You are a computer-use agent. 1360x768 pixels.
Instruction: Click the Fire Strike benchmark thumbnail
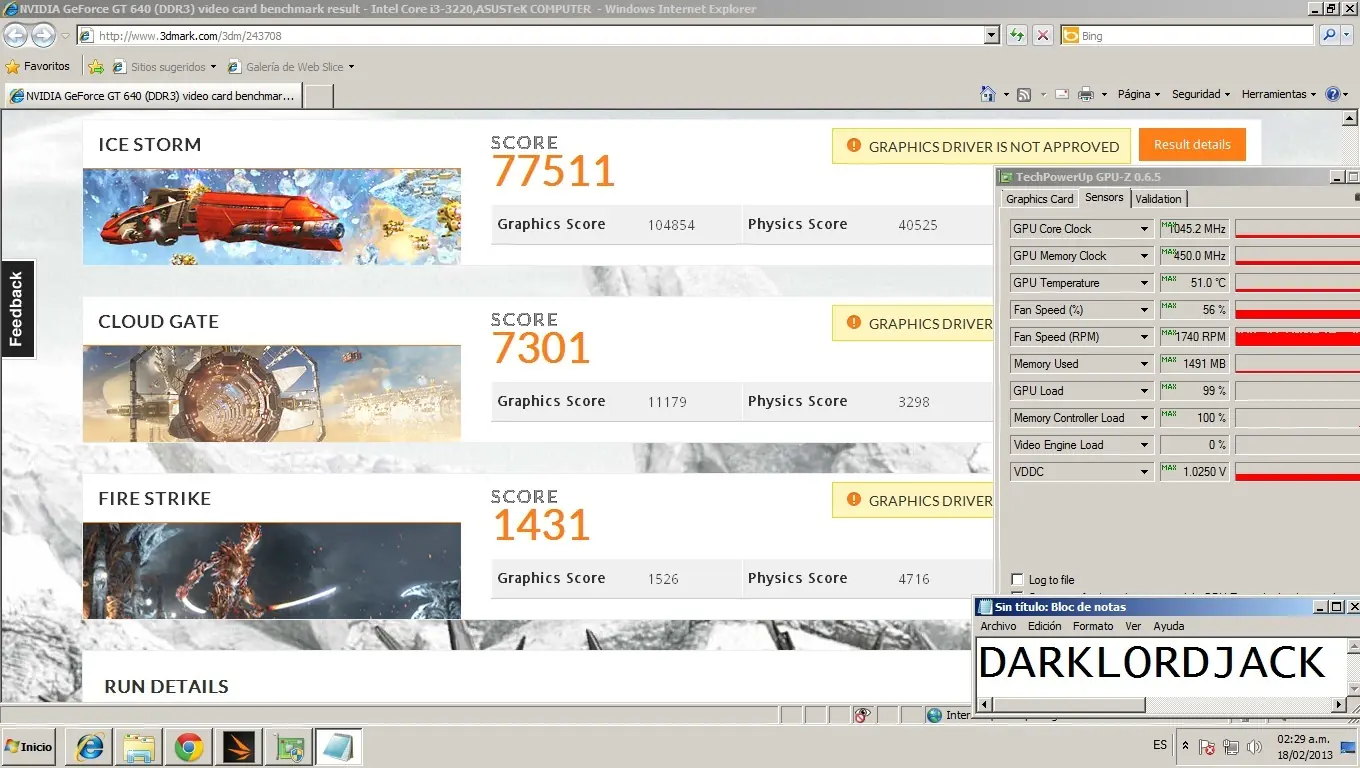tap(272, 570)
